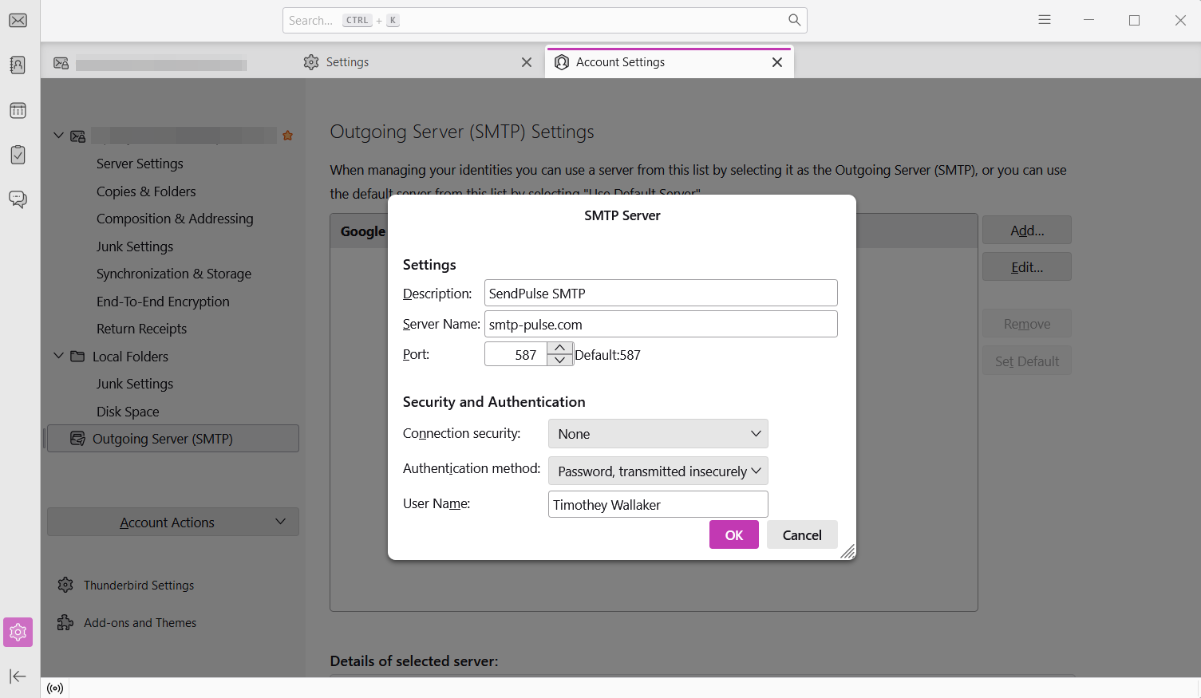Open the Connection security dropdown
The width and height of the screenshot is (1201, 698).
[x=658, y=434]
